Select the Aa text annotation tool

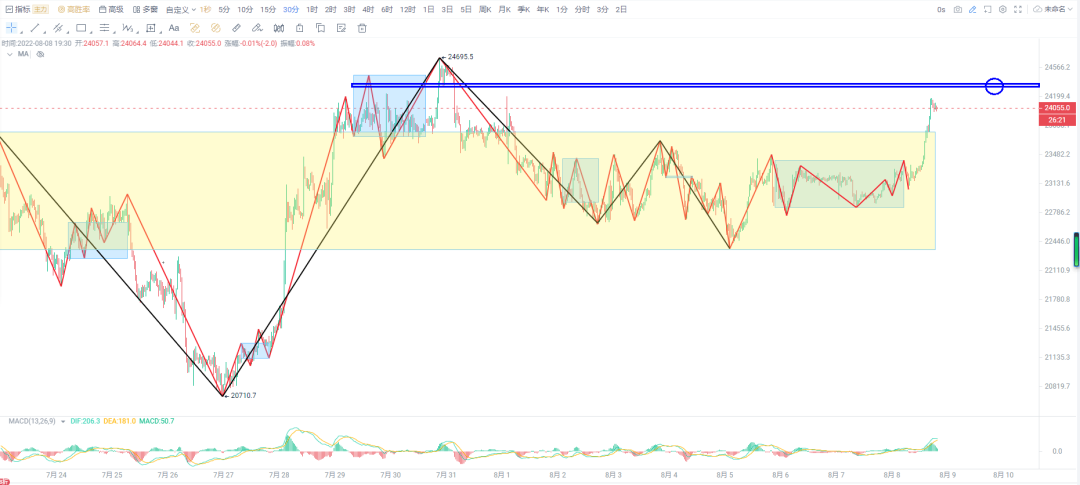click(174, 28)
